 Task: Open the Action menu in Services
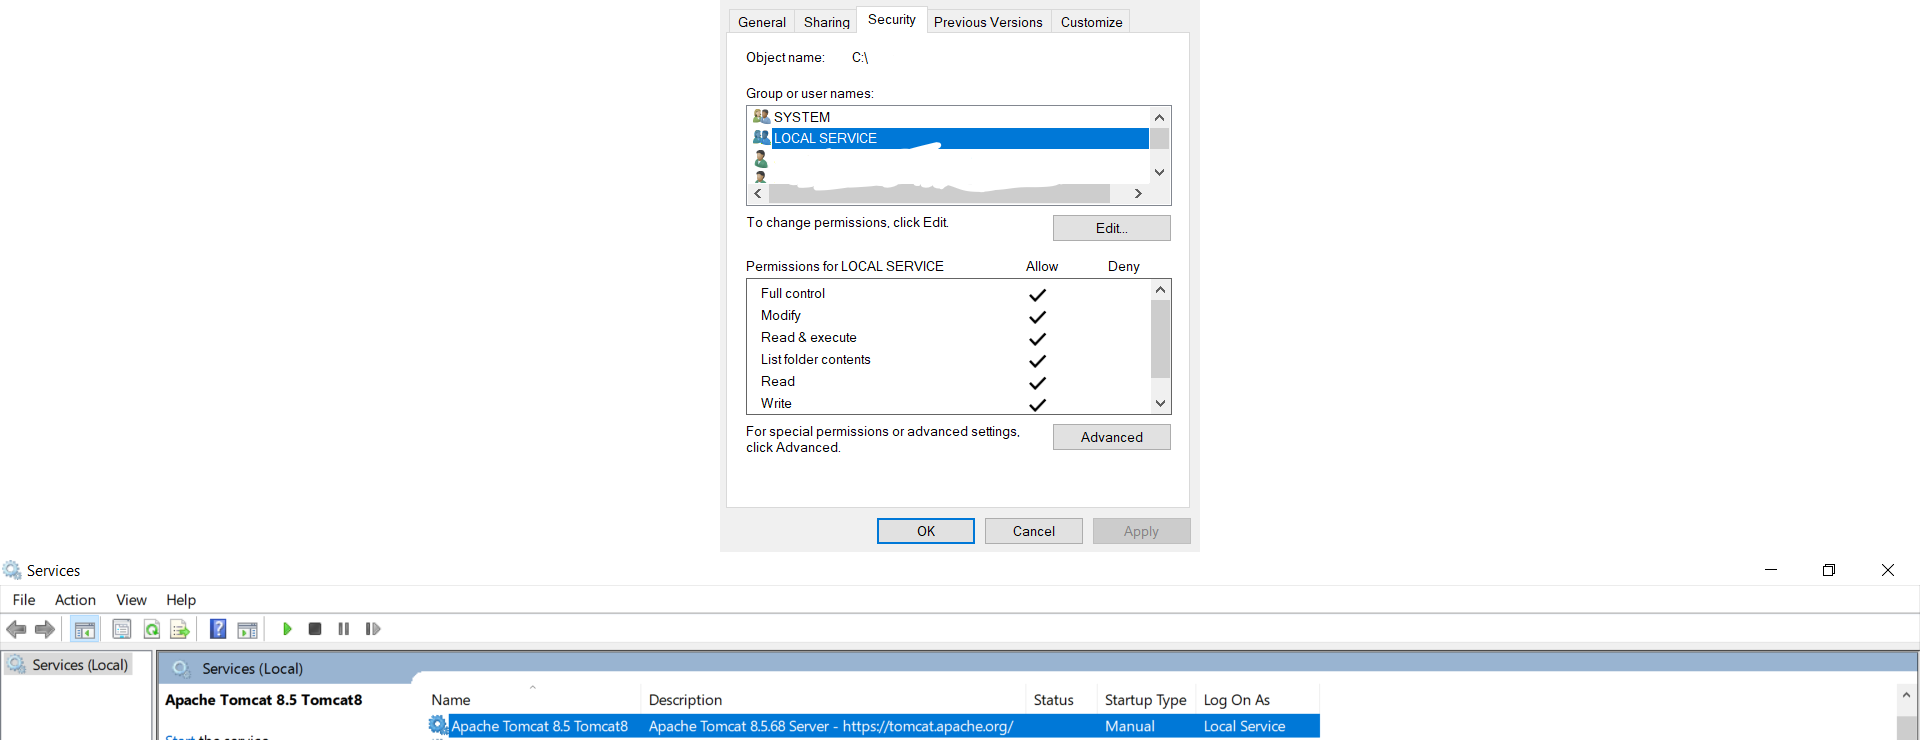click(75, 600)
